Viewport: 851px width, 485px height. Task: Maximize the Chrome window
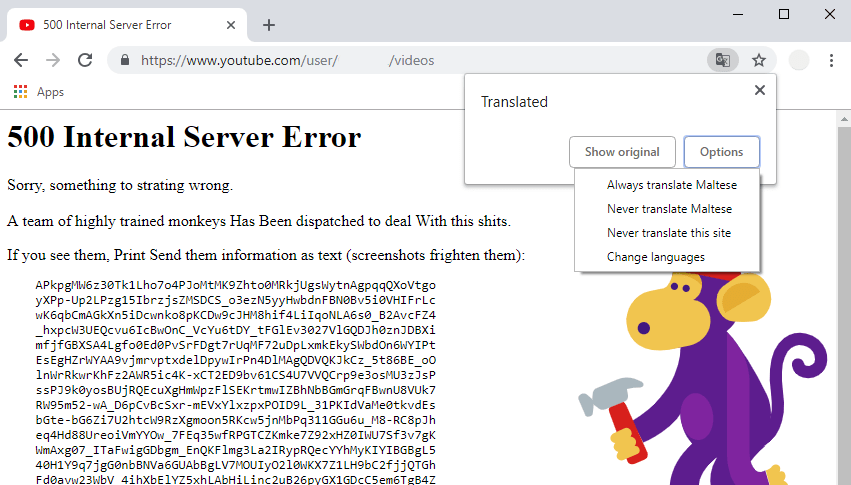pyautogui.click(x=784, y=14)
